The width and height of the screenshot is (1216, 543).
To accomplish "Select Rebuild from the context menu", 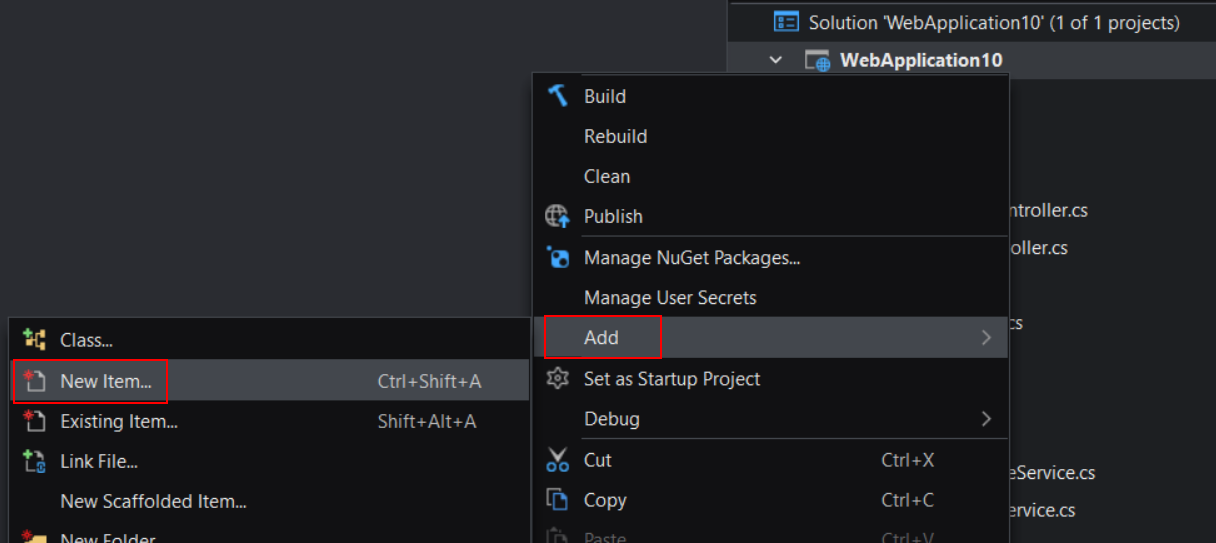I will point(615,136).
